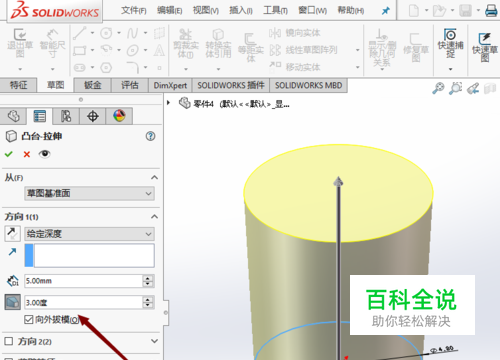Enable 方向 2 checkbox
Viewport: 500px width, 360px height.
[9, 341]
